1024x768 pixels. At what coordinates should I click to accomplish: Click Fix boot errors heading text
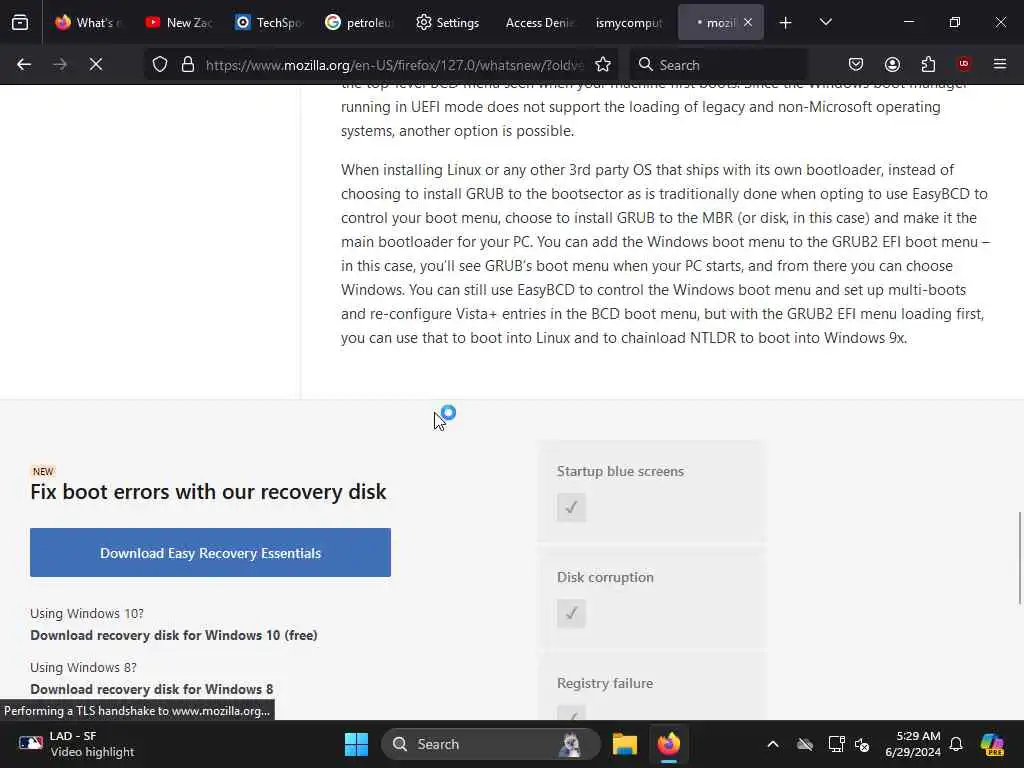point(208,491)
